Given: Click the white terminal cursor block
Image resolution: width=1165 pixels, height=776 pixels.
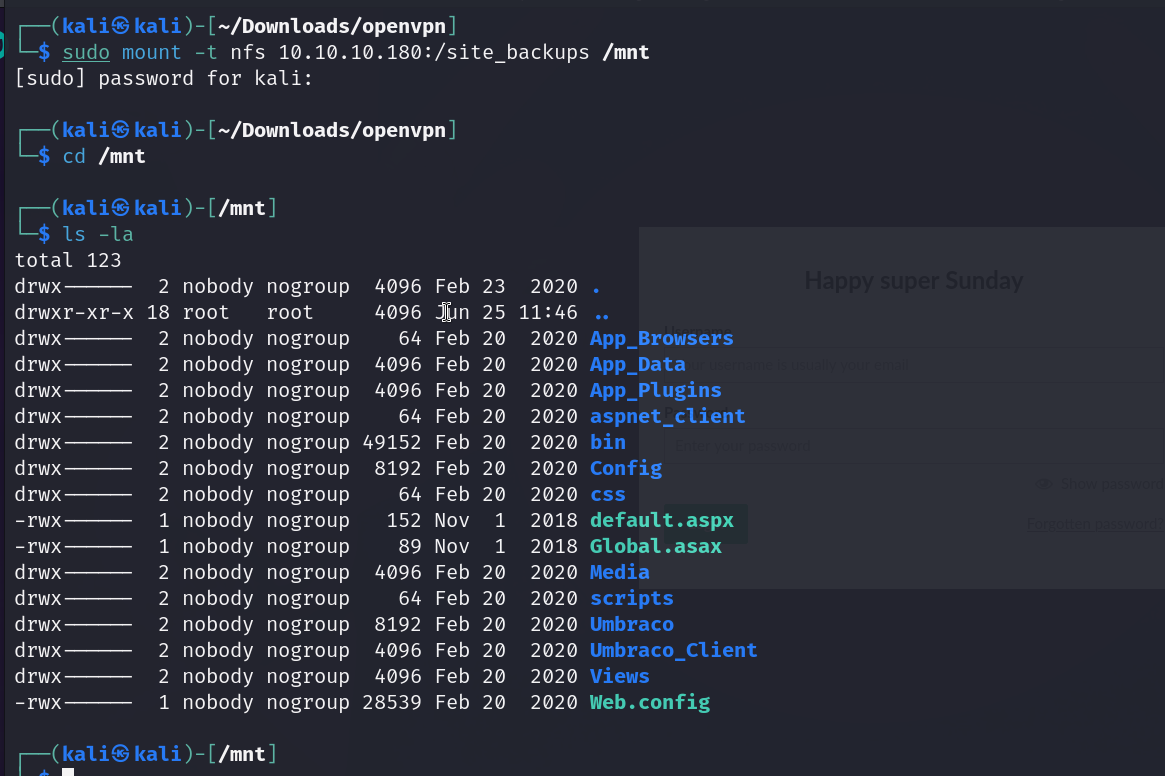Looking at the screenshot, I should pos(68,772).
